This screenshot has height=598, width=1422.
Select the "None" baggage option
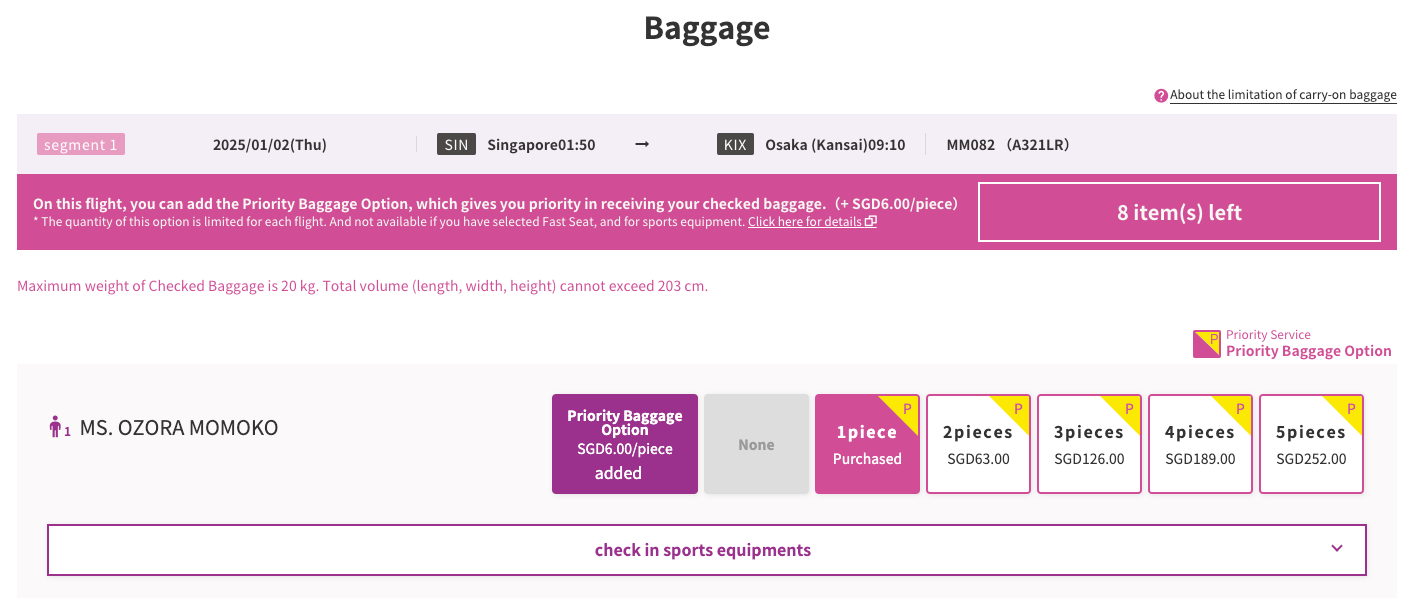(x=756, y=443)
